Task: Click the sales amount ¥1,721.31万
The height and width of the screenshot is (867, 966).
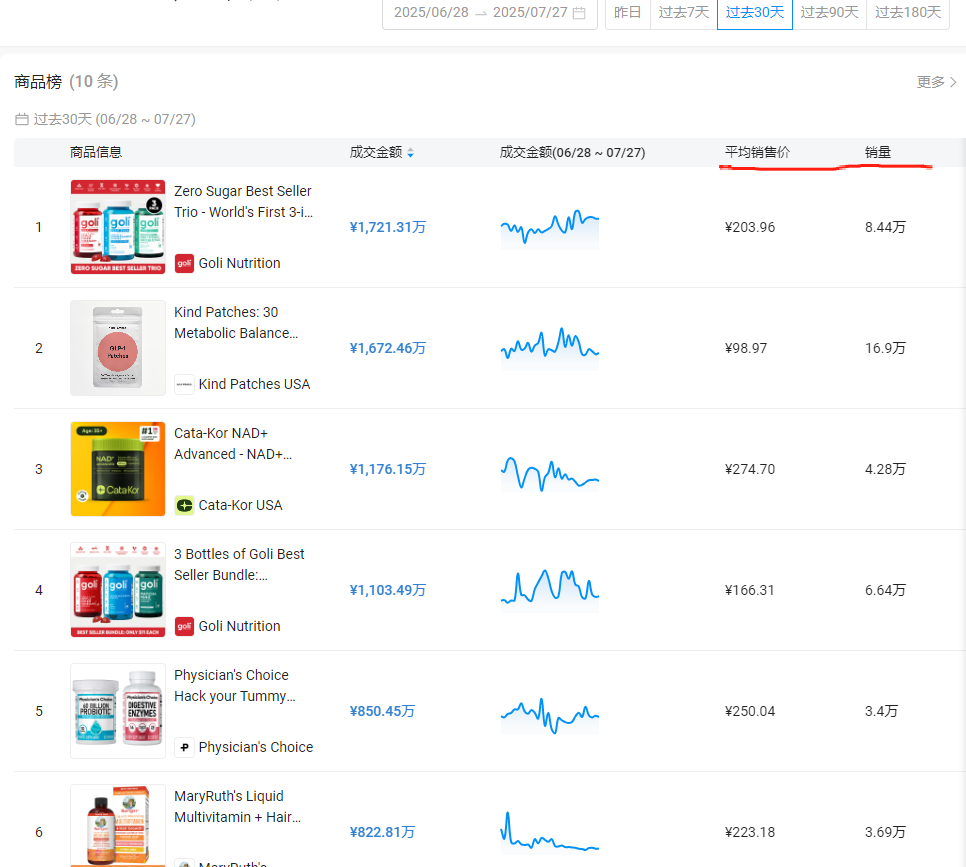Action: tap(388, 227)
